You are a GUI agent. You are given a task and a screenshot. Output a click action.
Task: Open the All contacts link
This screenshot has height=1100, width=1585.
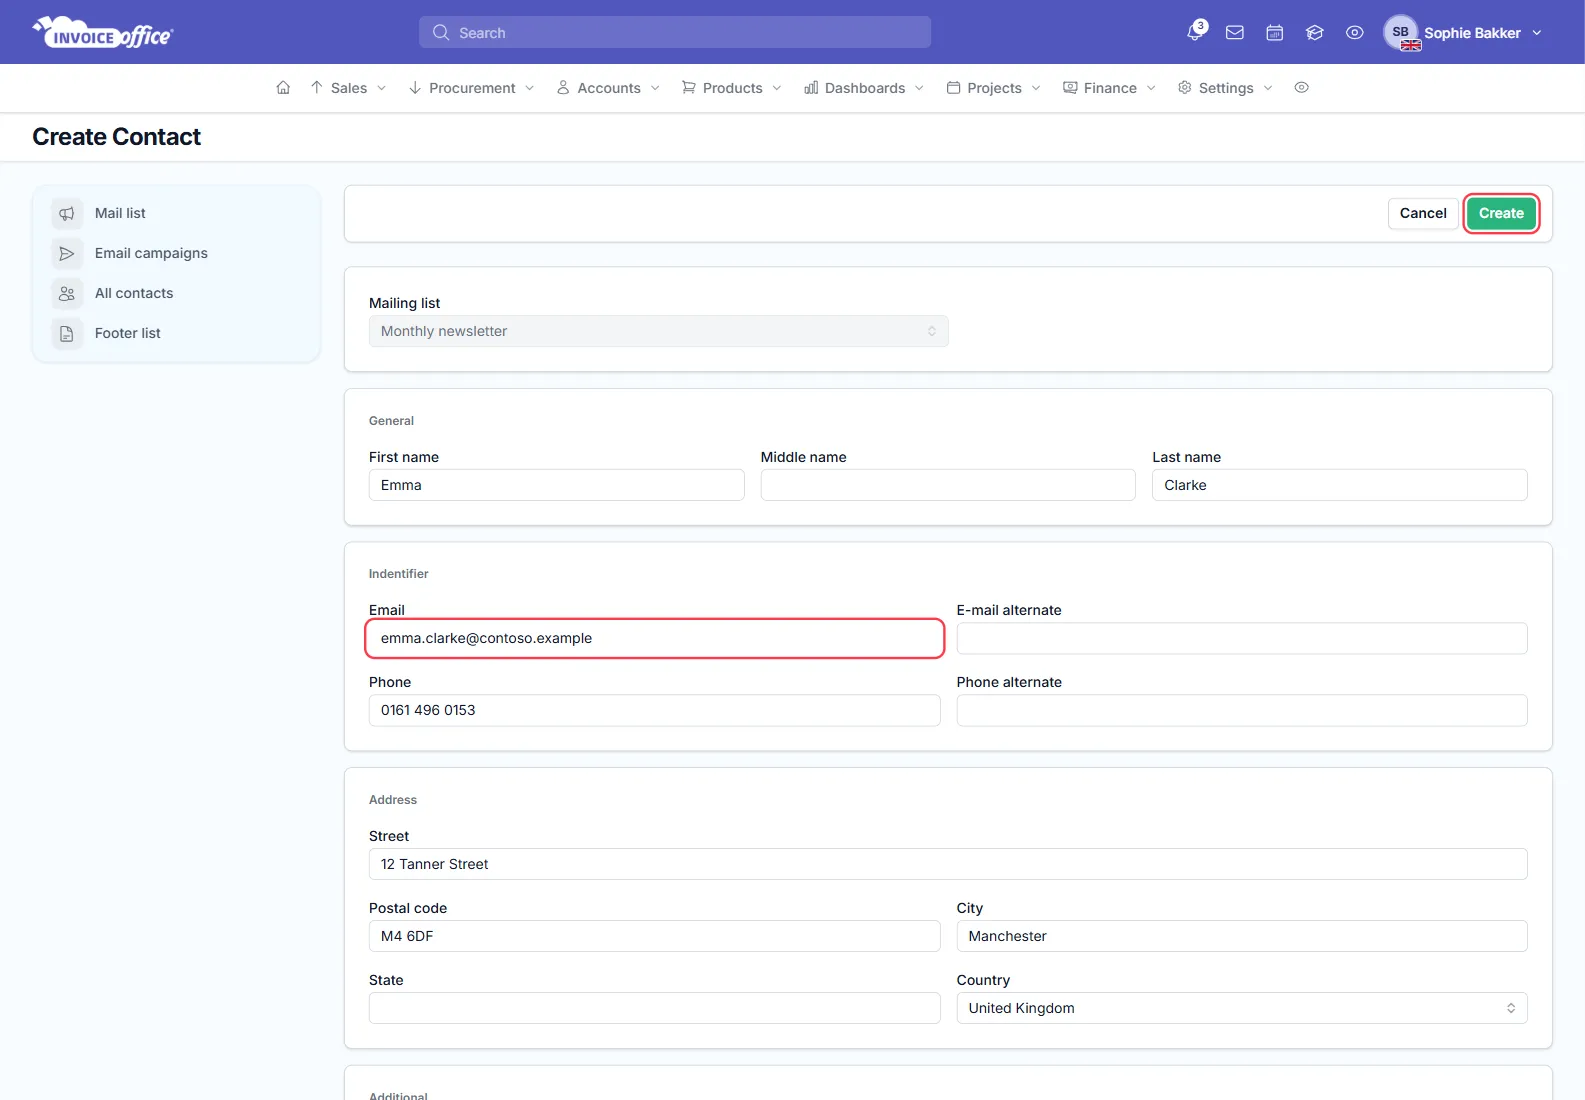(134, 293)
